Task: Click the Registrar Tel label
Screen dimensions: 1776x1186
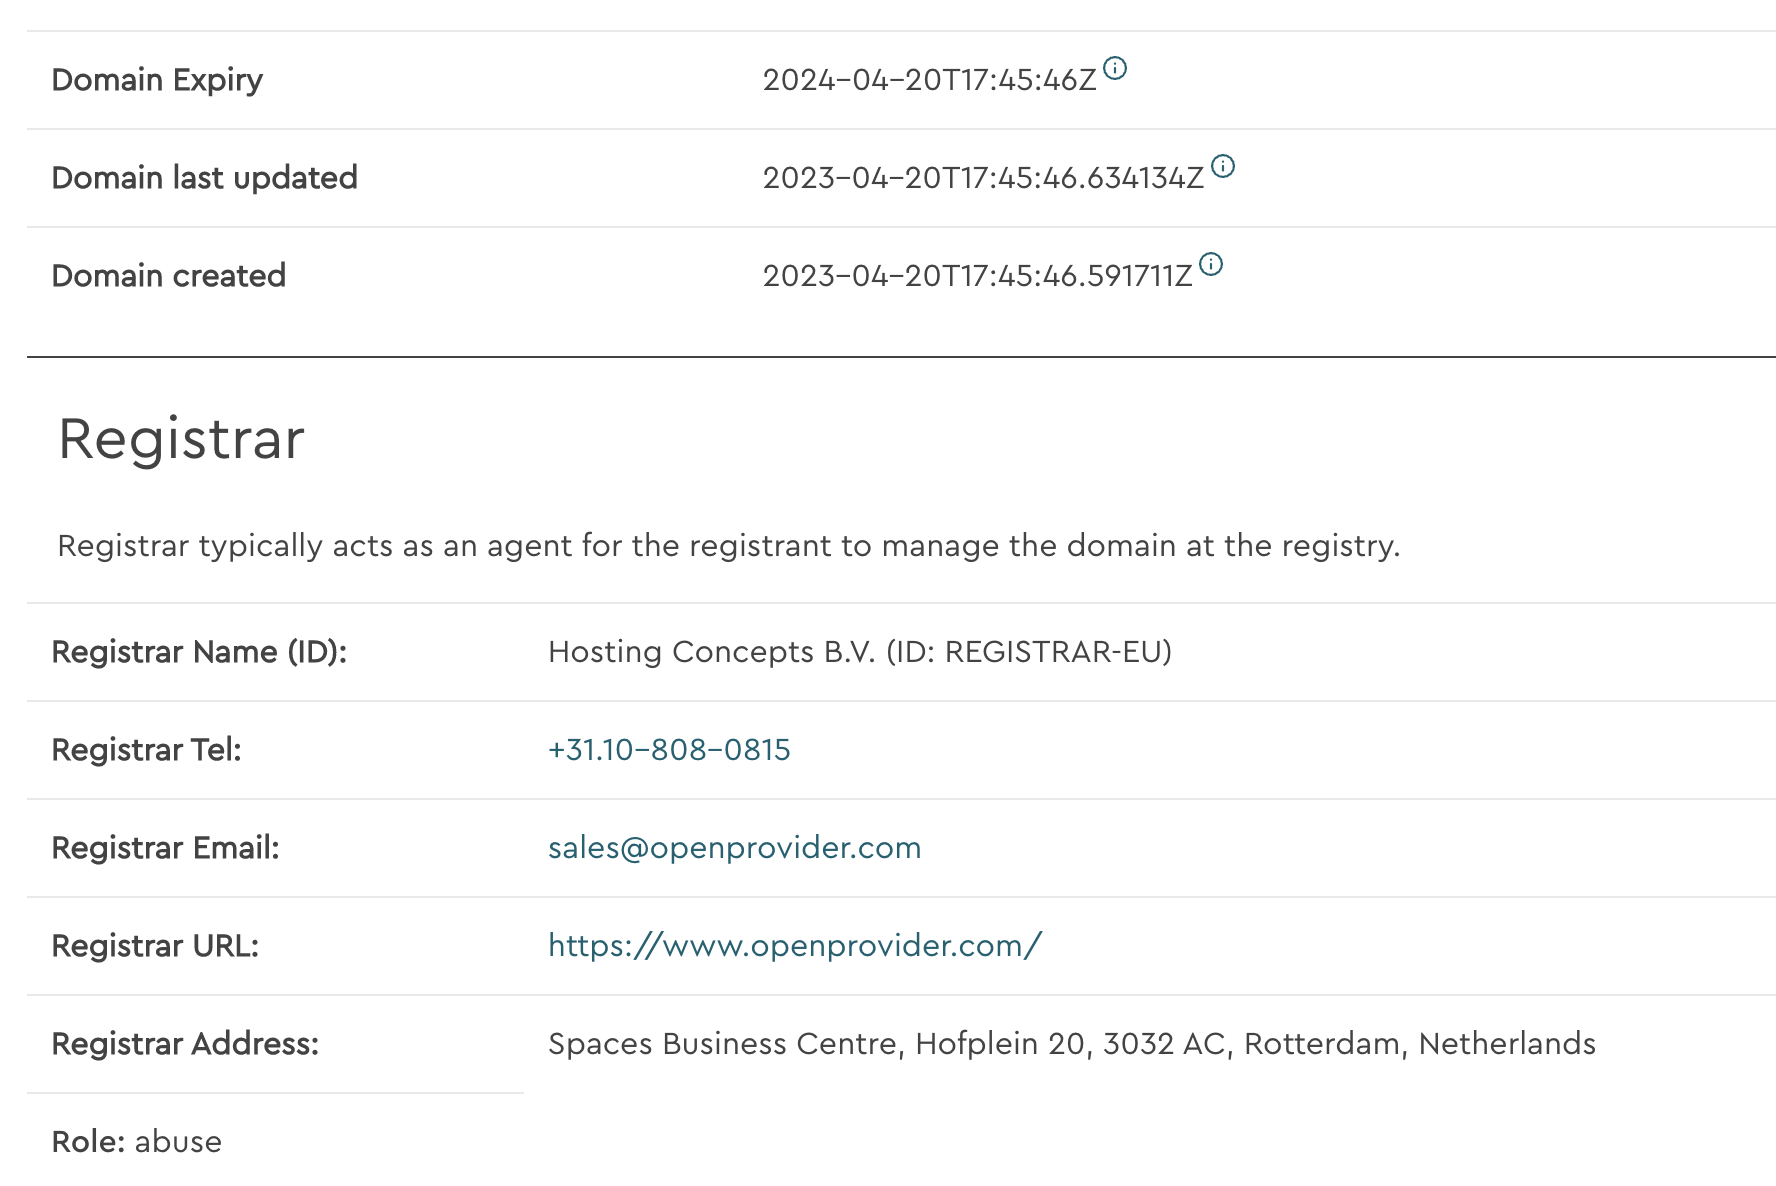Action: pyautogui.click(x=147, y=750)
